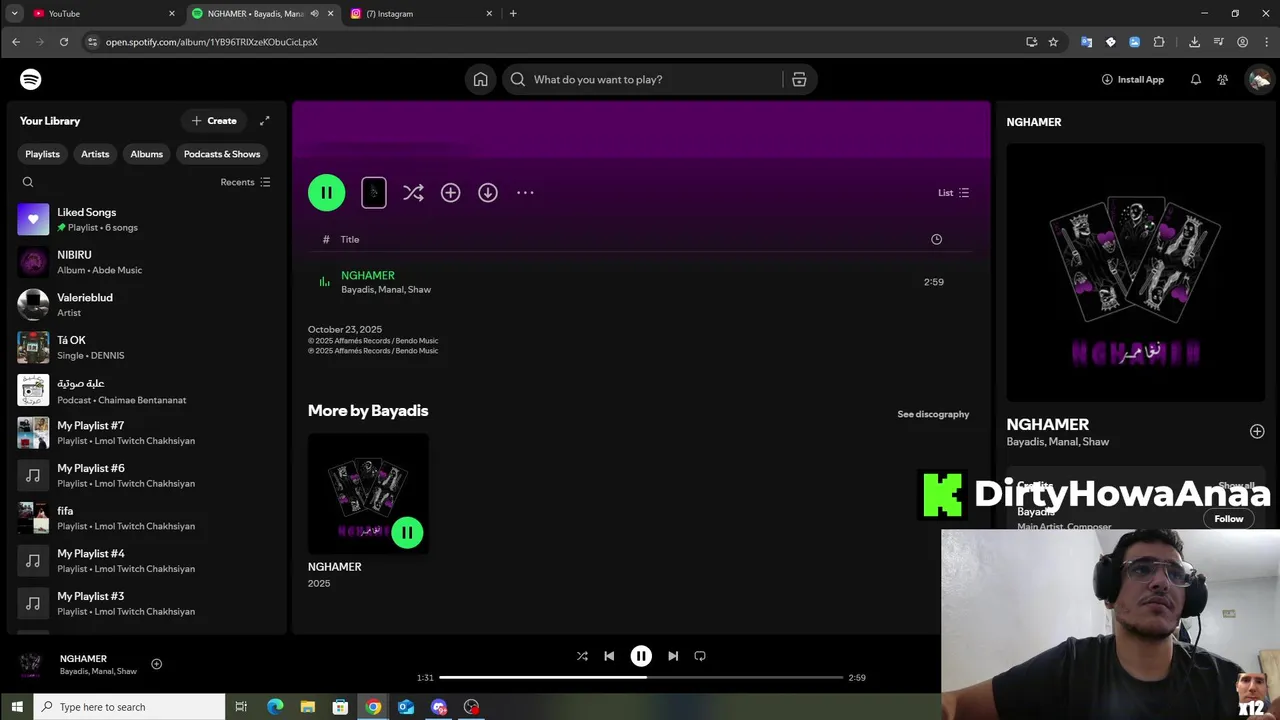Switch to Instagram browser tab

pyautogui.click(x=421, y=13)
